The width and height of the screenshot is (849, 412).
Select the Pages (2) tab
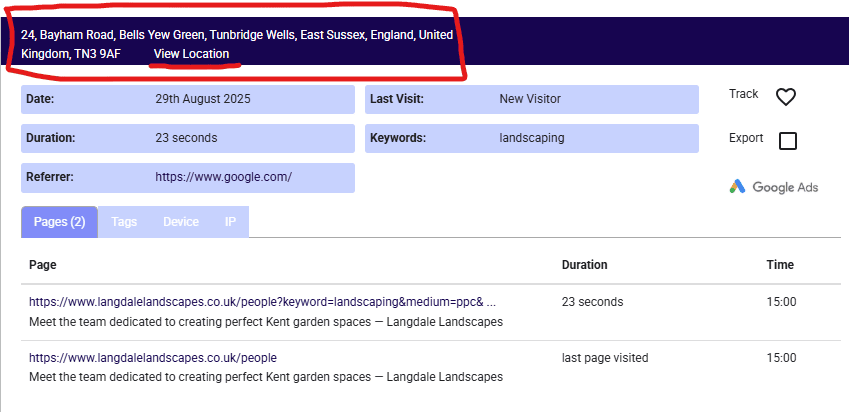(59, 222)
